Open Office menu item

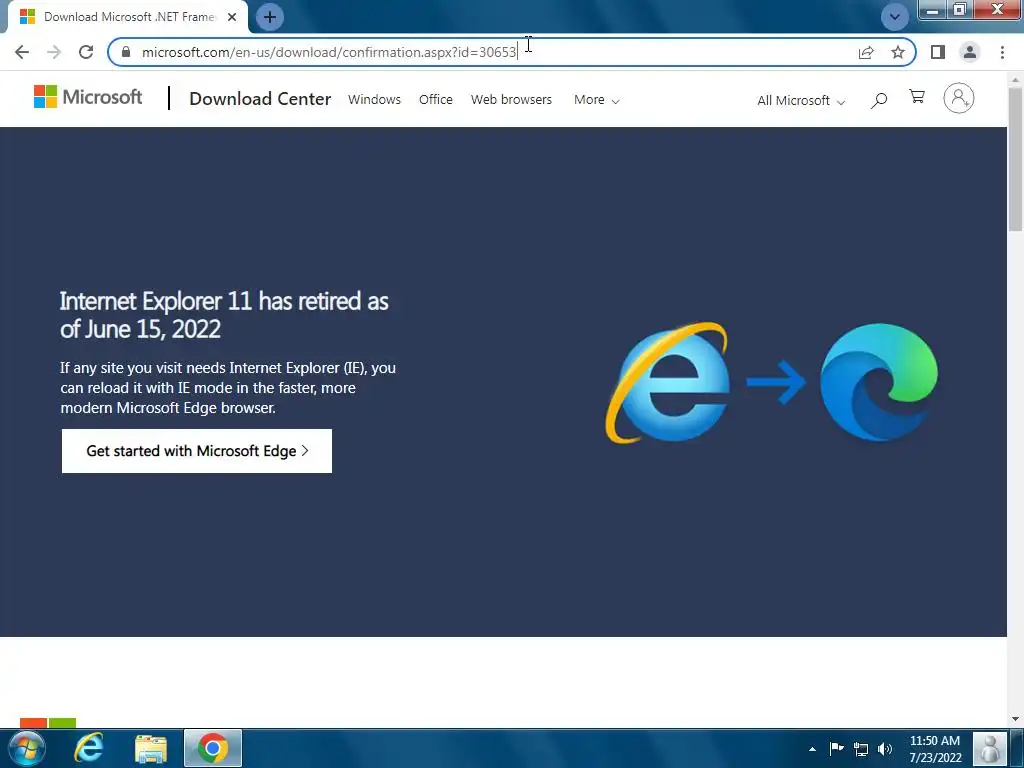pyautogui.click(x=436, y=99)
